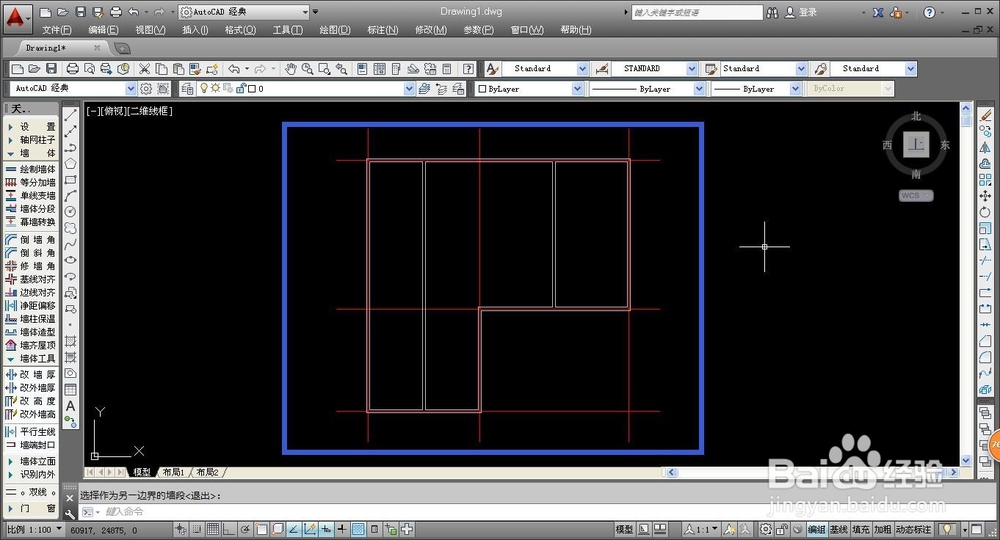The height and width of the screenshot is (540, 1000).
Task: Click the Move tool in the modify toolbar
Action: [x=985, y=196]
